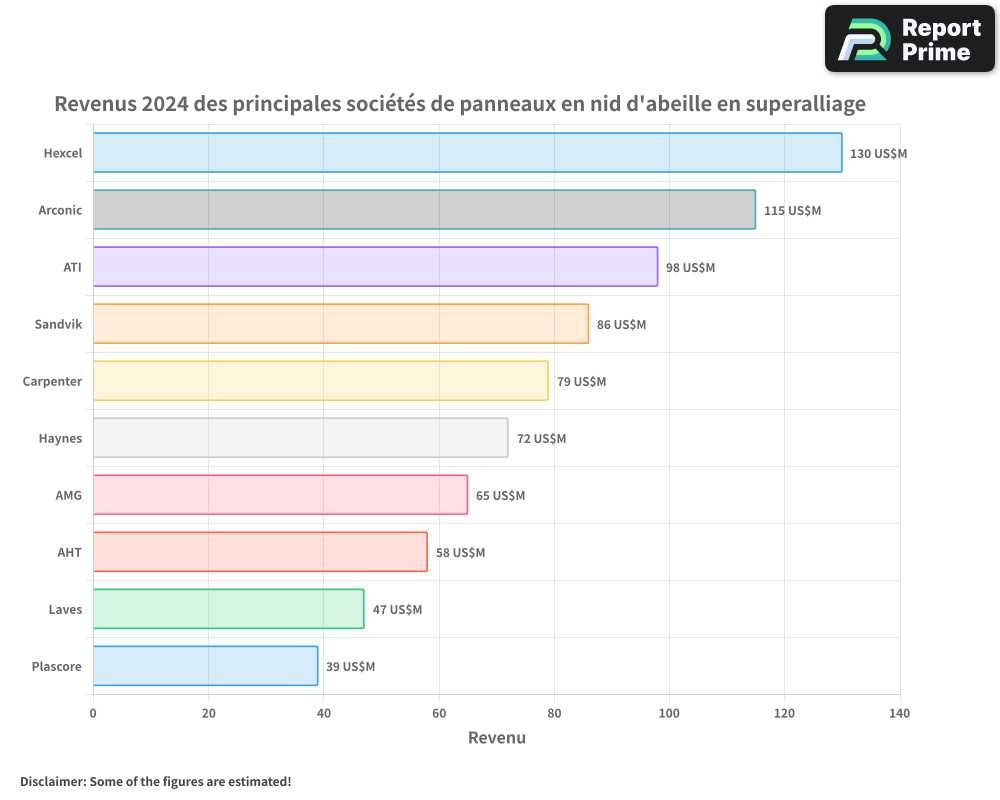Screen dimensions: 1000x800
Task: Click the 39 US$M data label
Action: [x=350, y=667]
